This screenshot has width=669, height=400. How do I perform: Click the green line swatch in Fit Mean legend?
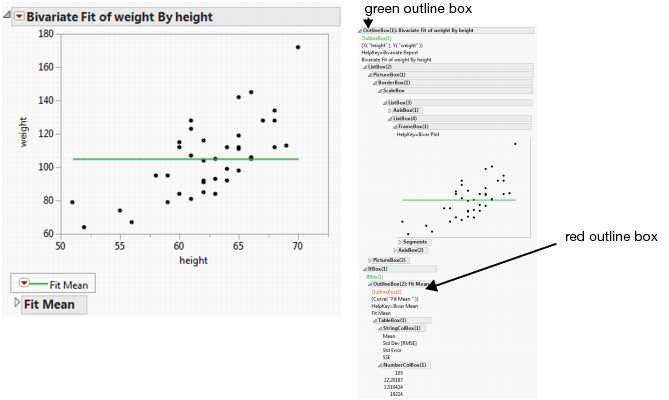41,284
